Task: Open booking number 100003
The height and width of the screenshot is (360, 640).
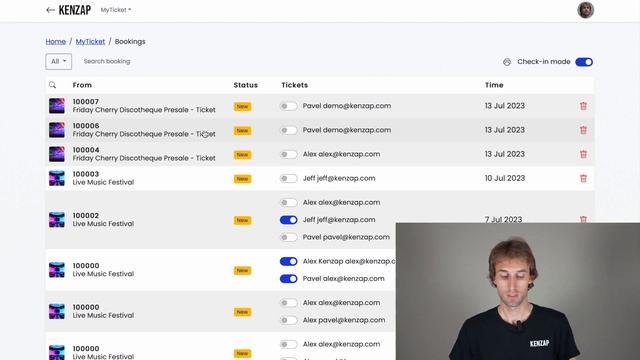Action: (x=86, y=174)
